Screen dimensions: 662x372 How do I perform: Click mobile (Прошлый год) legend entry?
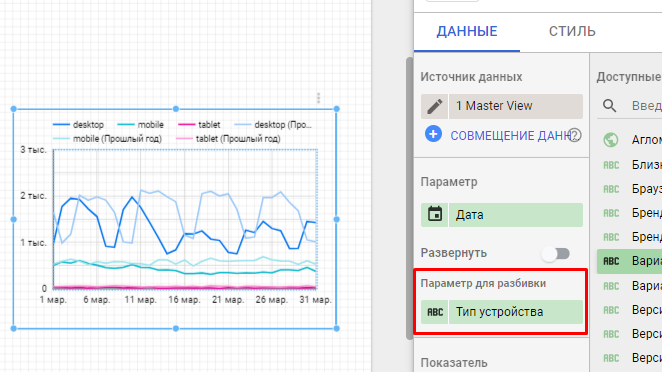[107, 139]
